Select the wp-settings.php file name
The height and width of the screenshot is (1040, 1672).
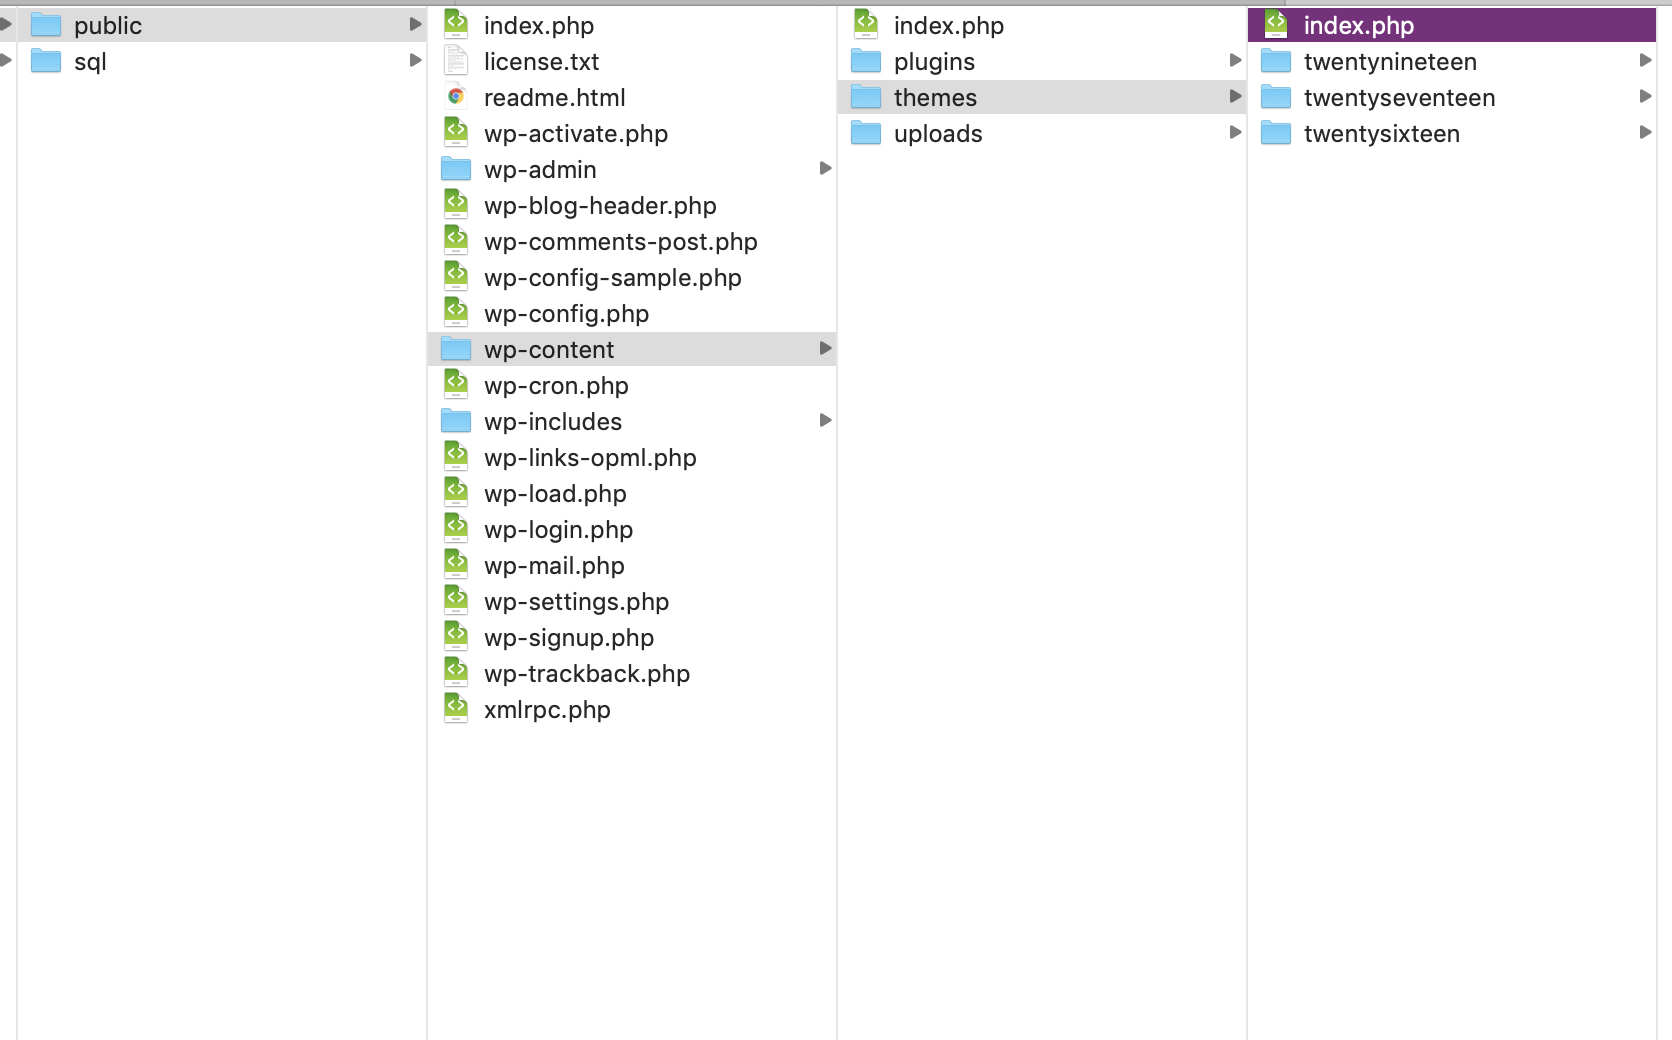(x=577, y=602)
